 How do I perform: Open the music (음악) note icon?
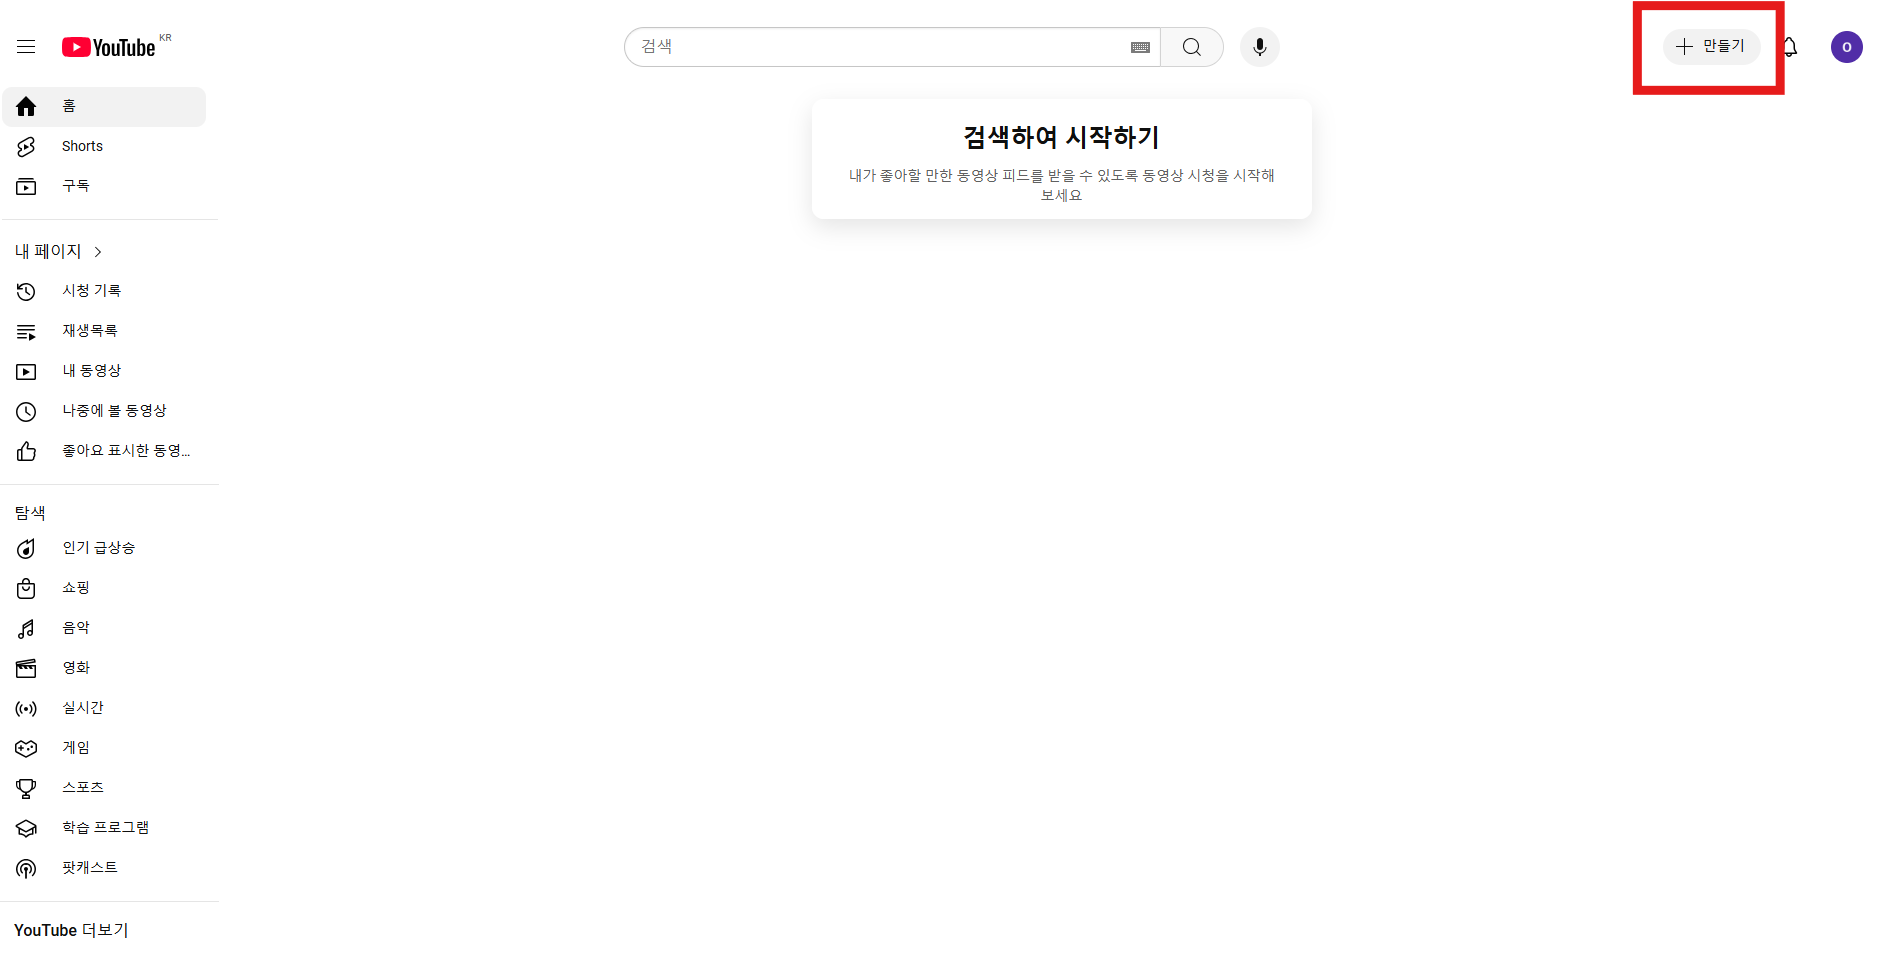point(26,629)
